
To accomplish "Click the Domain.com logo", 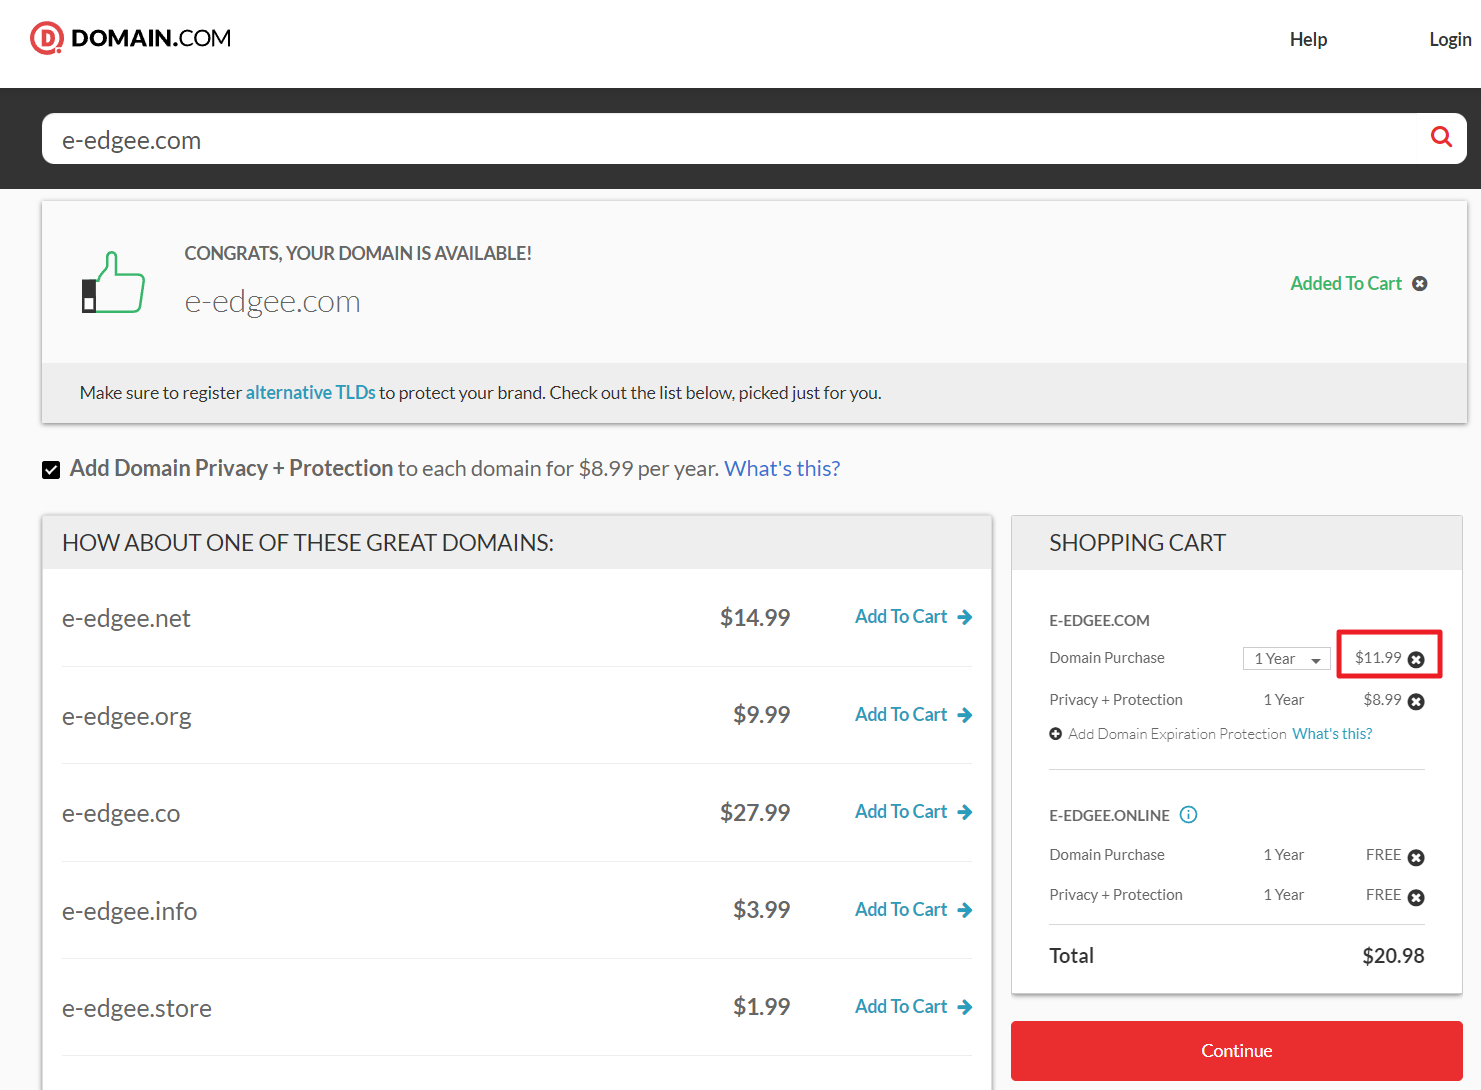I will pyautogui.click(x=131, y=38).
